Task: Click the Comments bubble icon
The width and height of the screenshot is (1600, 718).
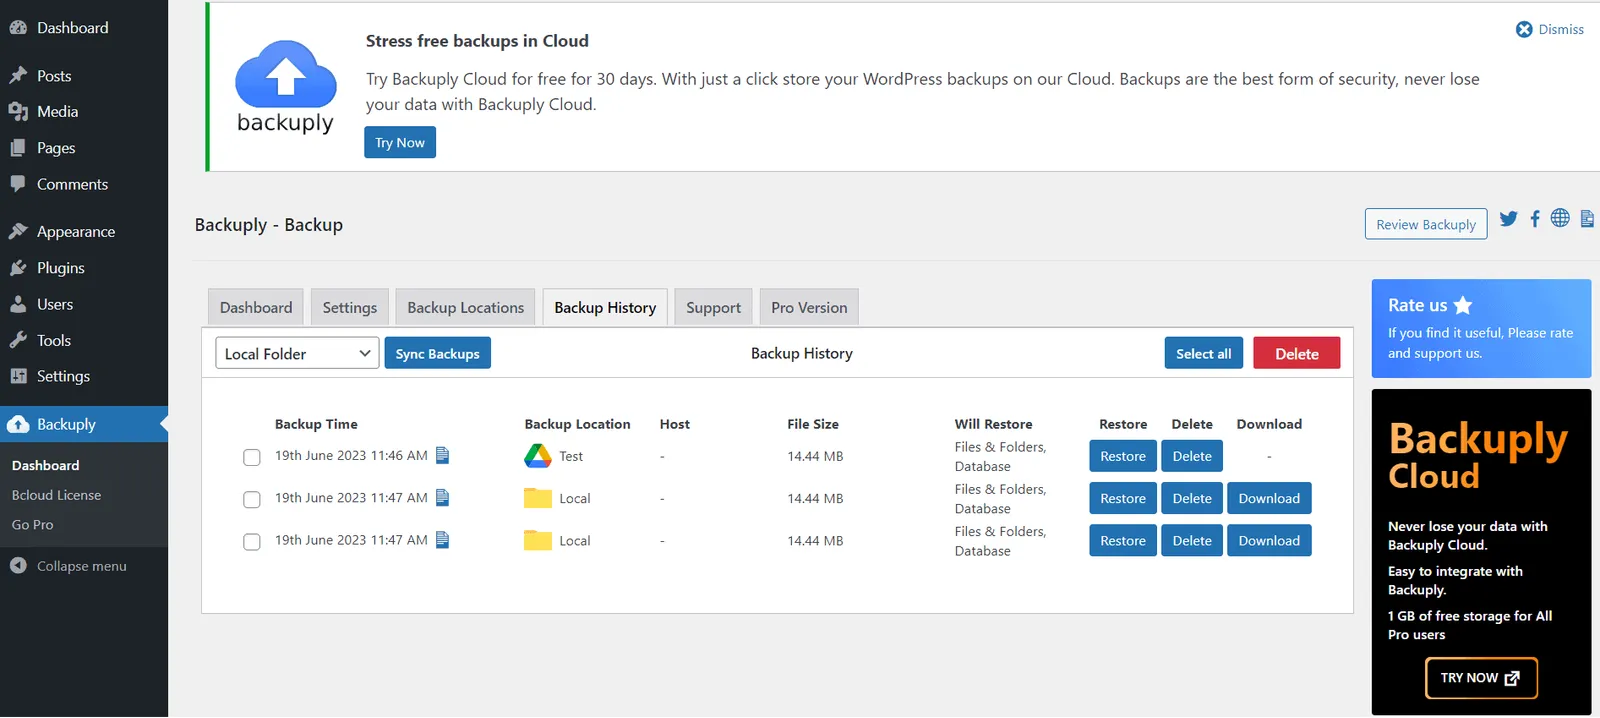Action: click(18, 184)
